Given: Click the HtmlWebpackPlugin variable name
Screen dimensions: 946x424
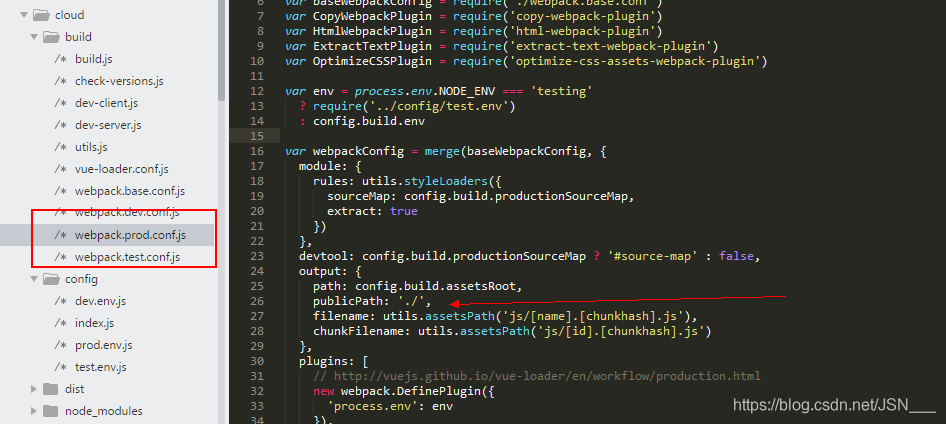Looking at the screenshot, I should coord(372,31).
